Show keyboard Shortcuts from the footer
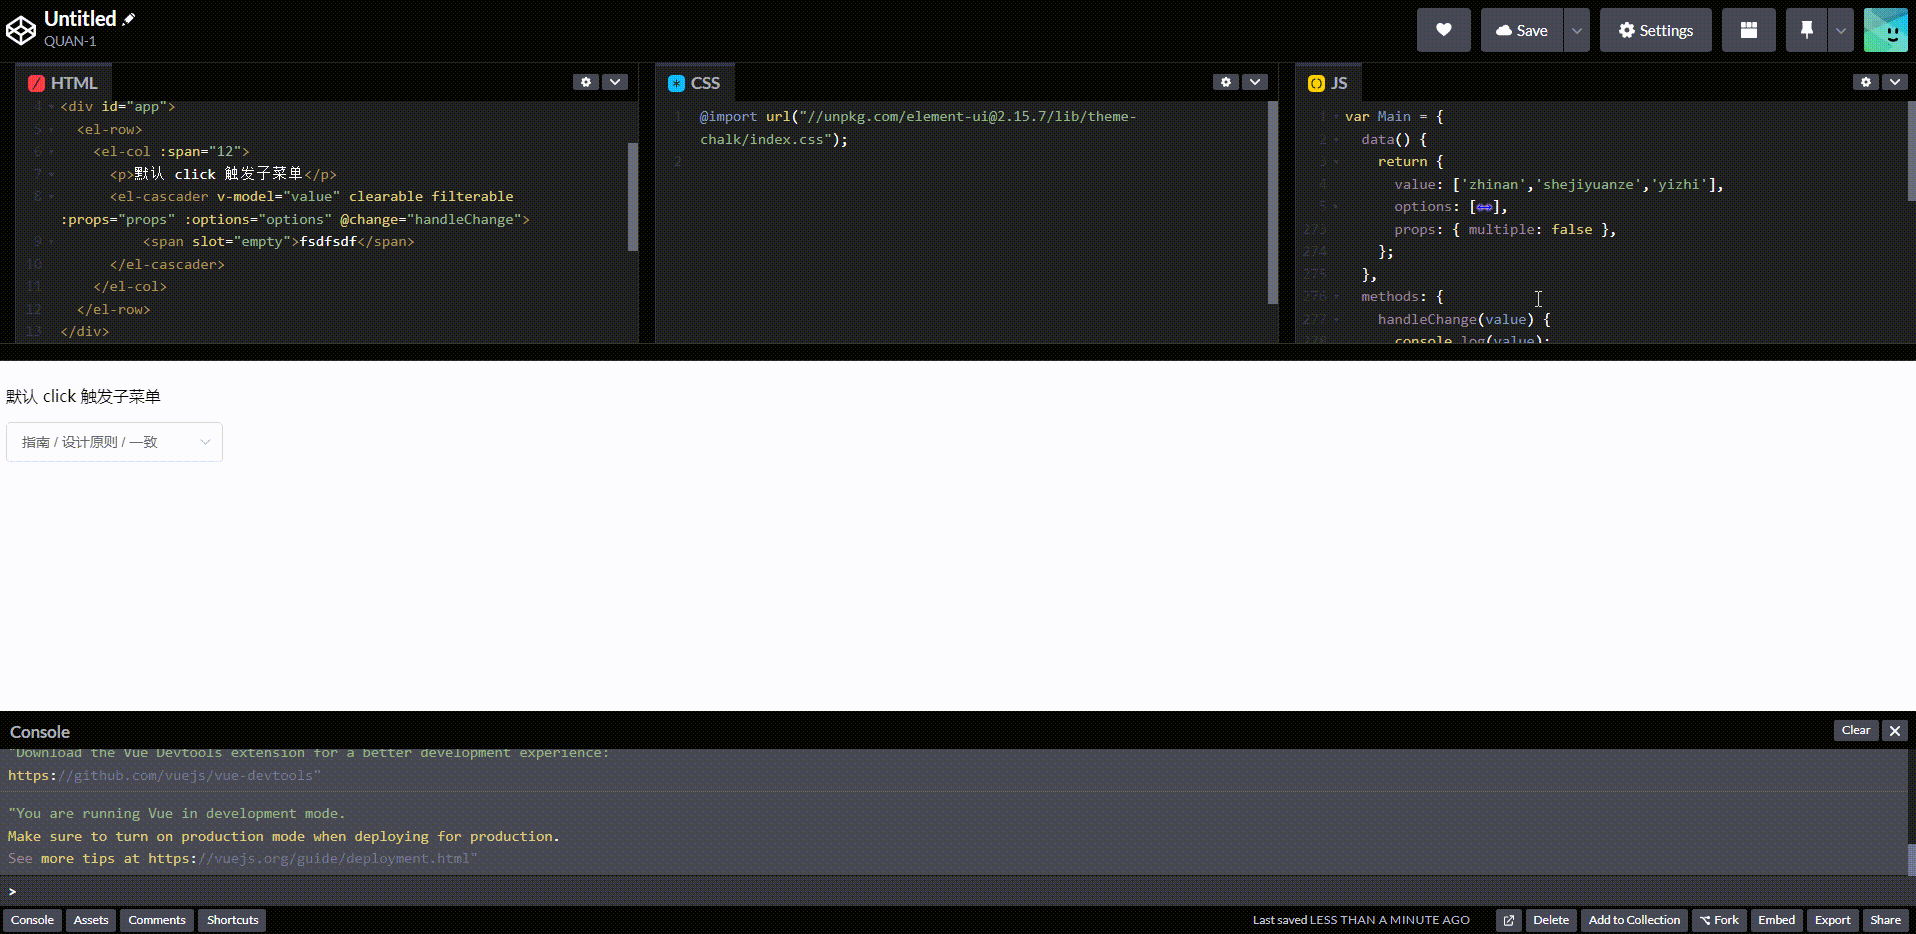The width and height of the screenshot is (1916, 934). click(233, 920)
